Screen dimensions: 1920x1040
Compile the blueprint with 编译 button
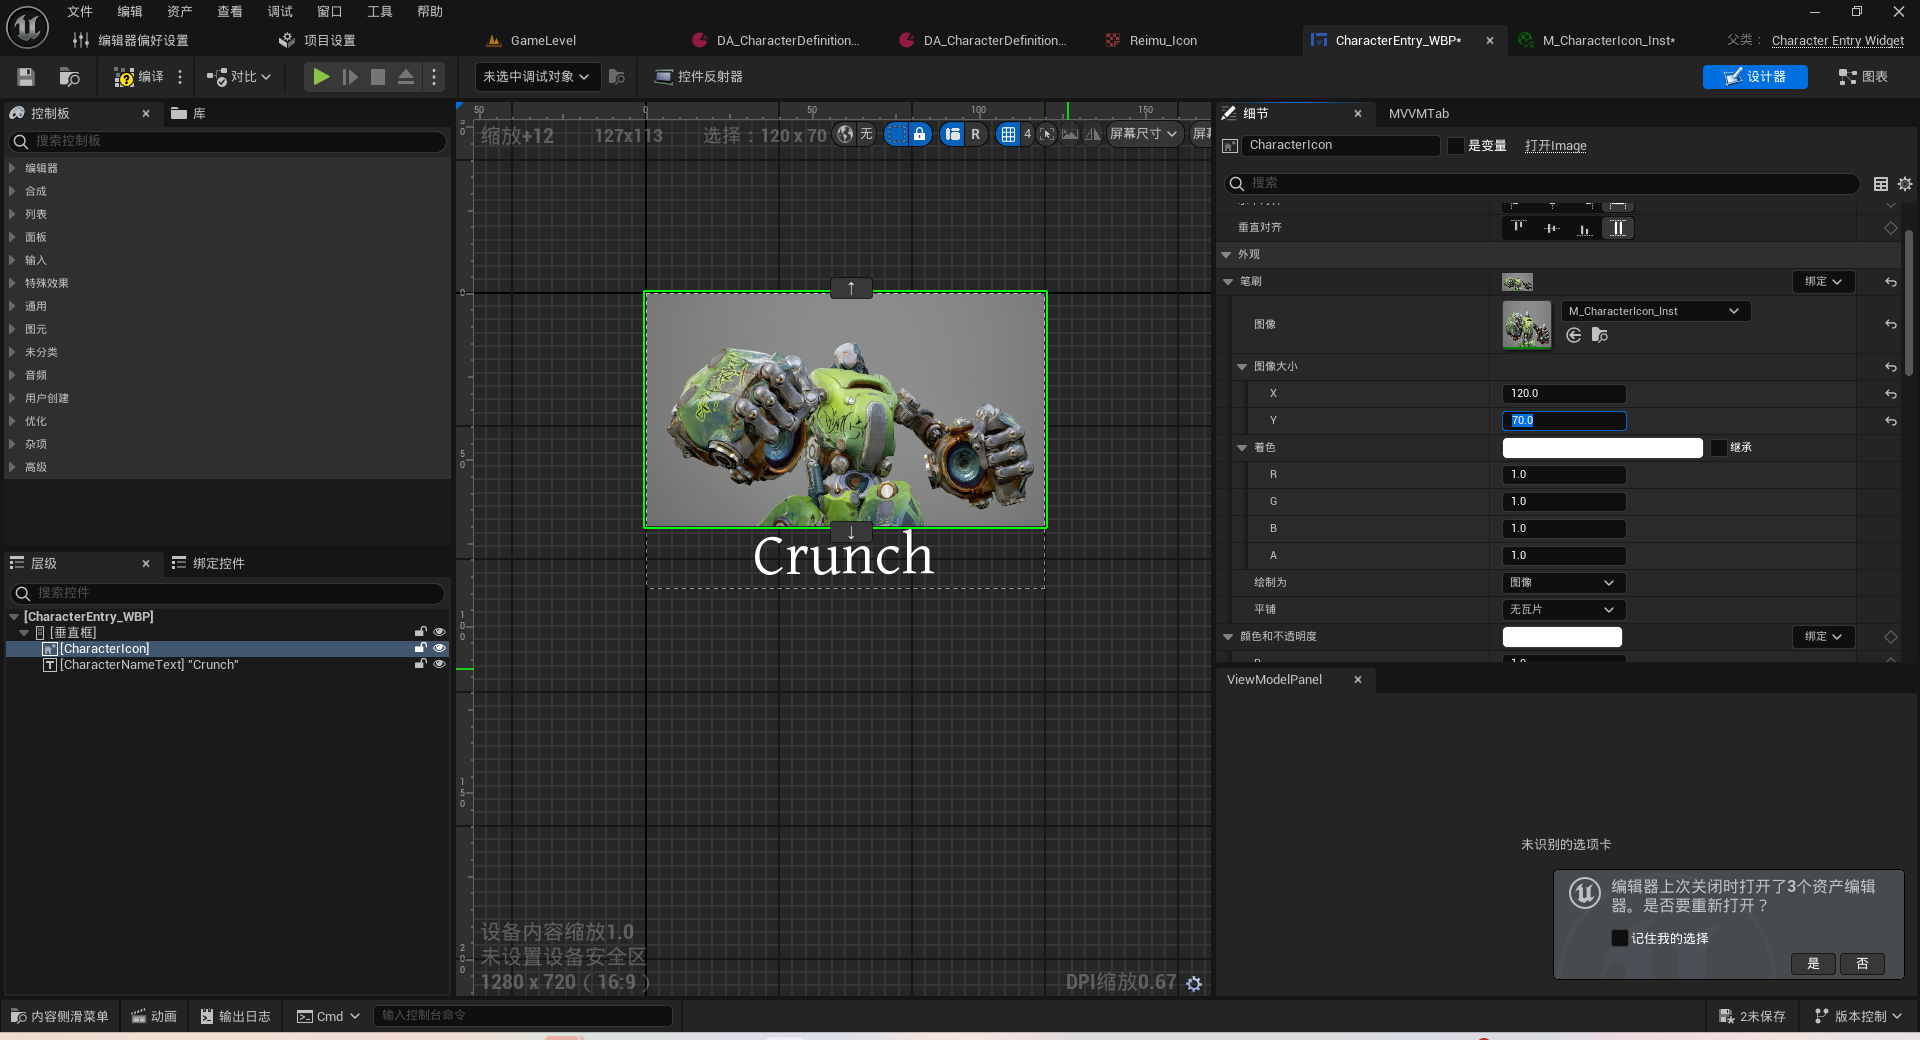coord(139,77)
